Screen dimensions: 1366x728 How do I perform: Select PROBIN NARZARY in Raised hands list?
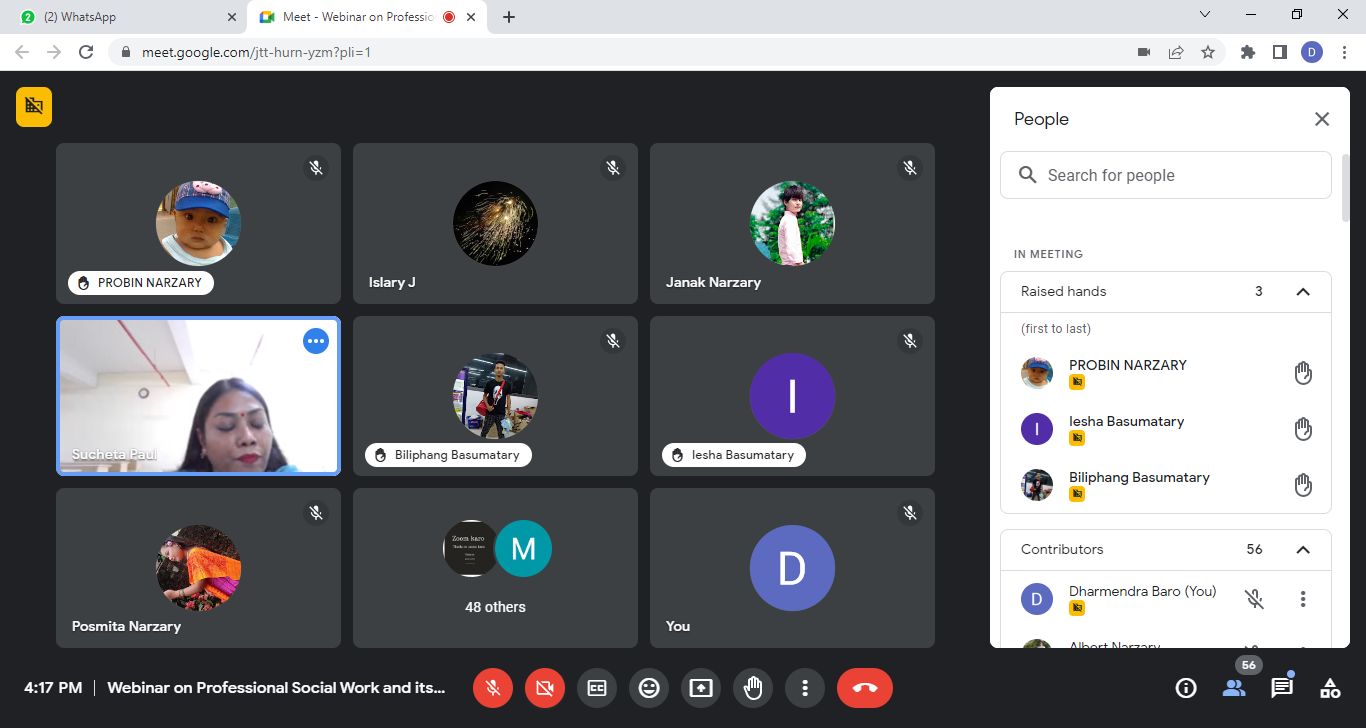[x=1165, y=374]
